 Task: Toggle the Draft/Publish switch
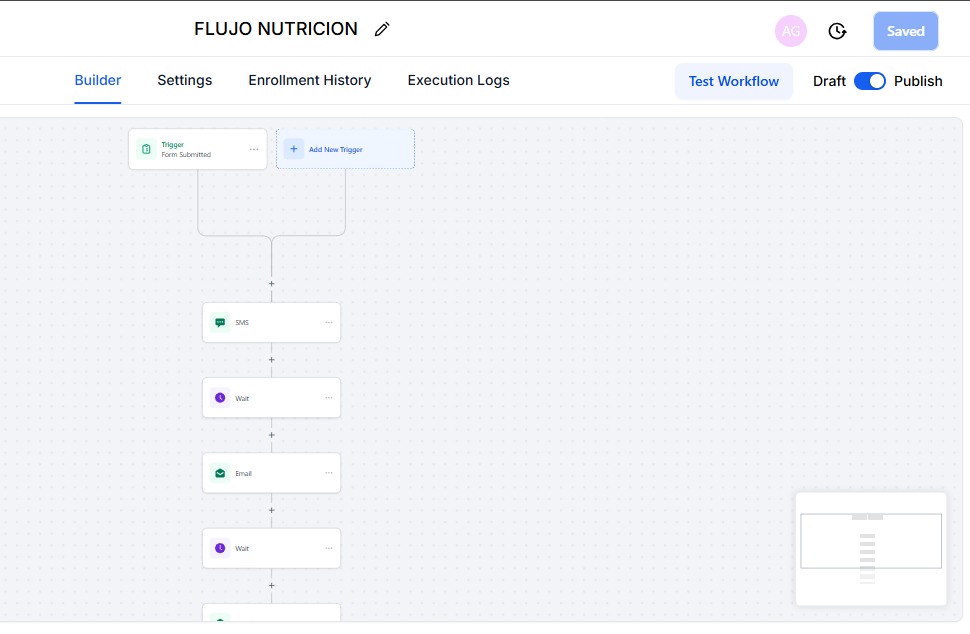[x=870, y=81]
